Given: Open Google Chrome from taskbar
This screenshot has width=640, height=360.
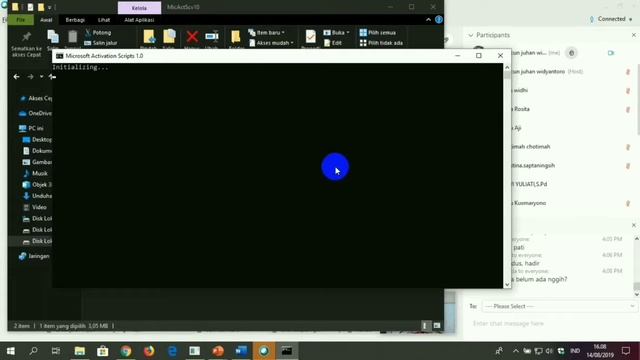Looking at the screenshot, I should [x=126, y=351].
